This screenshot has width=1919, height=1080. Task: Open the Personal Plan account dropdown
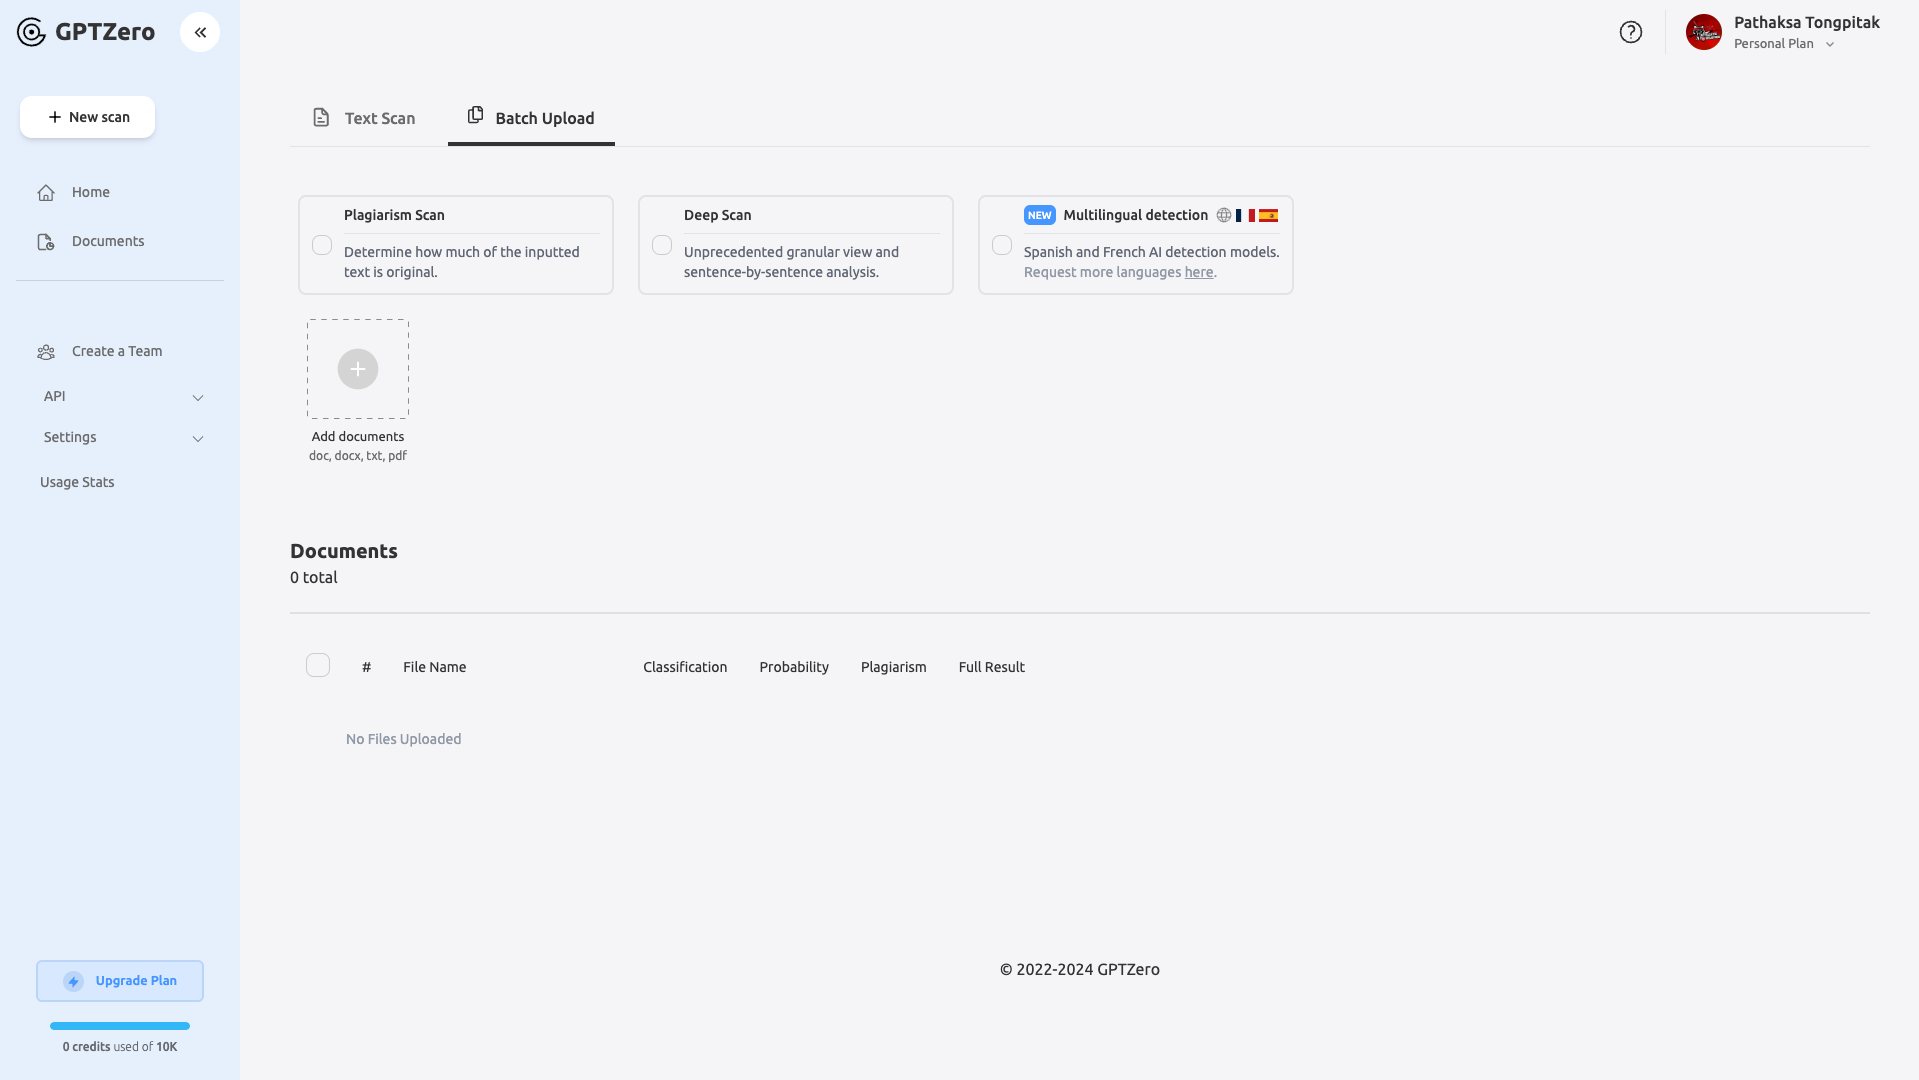[1829, 44]
